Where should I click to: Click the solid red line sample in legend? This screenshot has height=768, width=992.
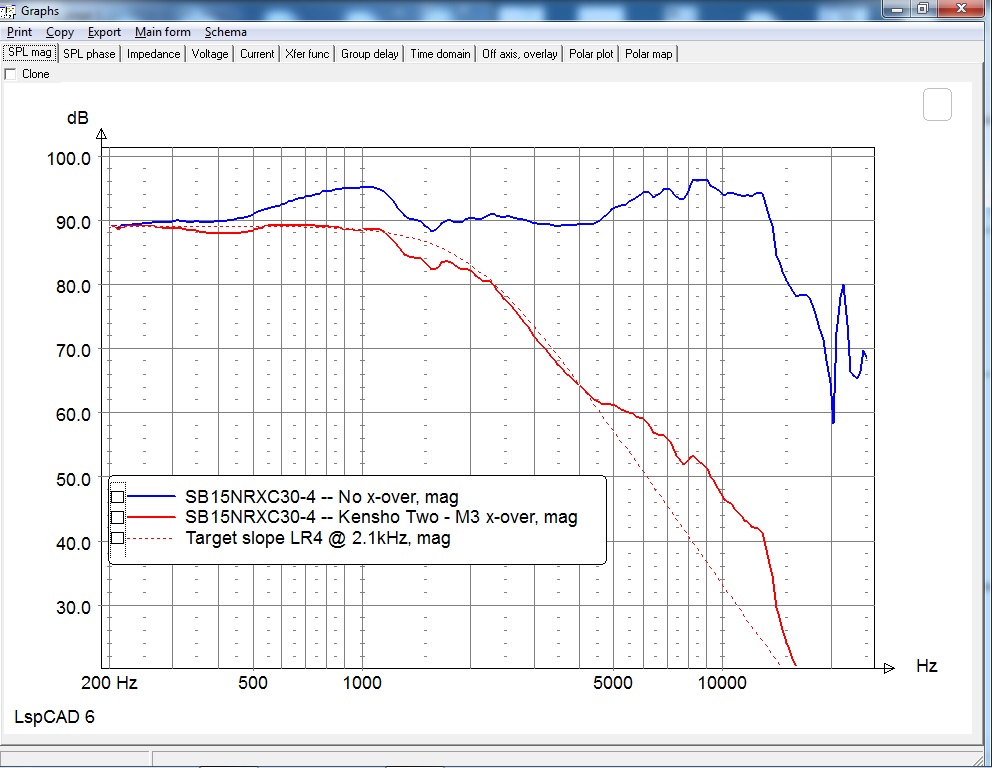pyautogui.click(x=151, y=517)
